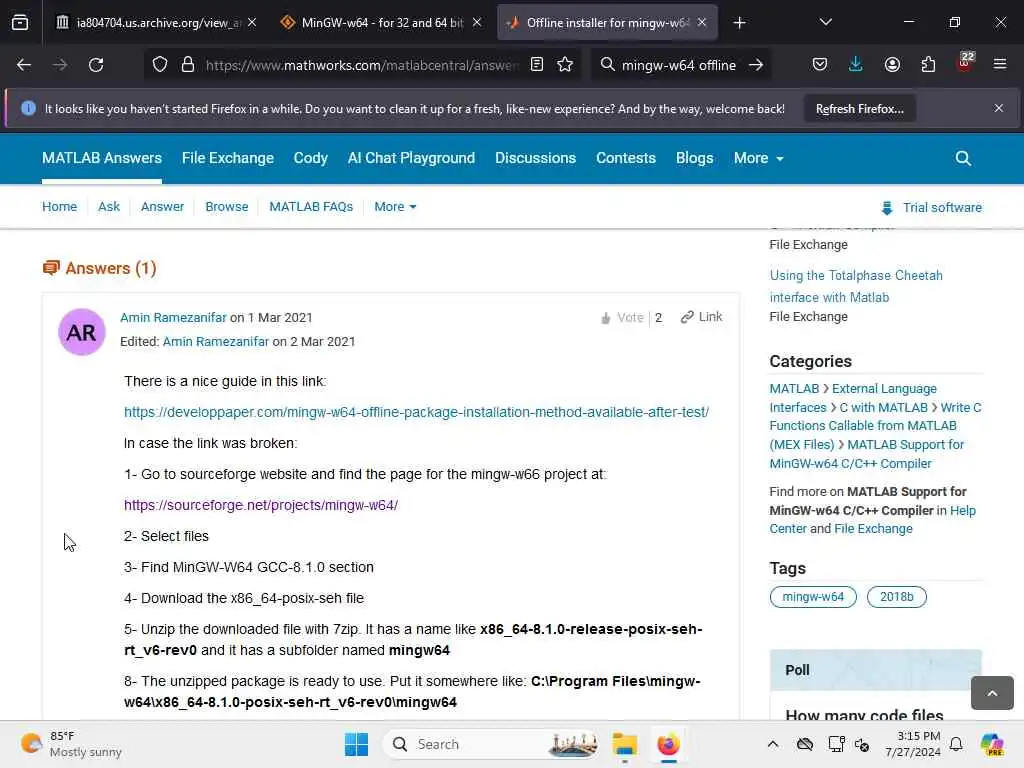Open File Exchange menu item

click(x=227, y=158)
